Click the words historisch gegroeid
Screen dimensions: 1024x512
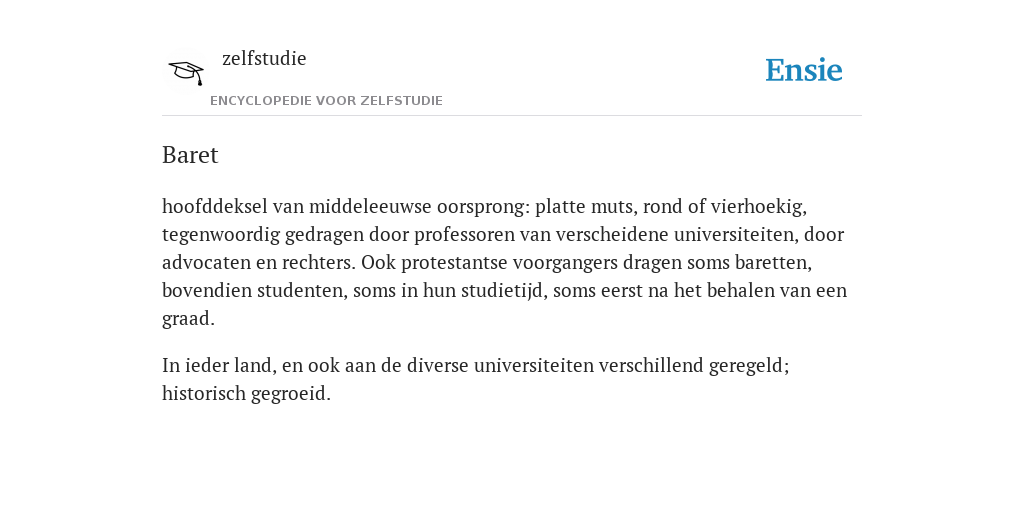pyautogui.click(x=246, y=394)
